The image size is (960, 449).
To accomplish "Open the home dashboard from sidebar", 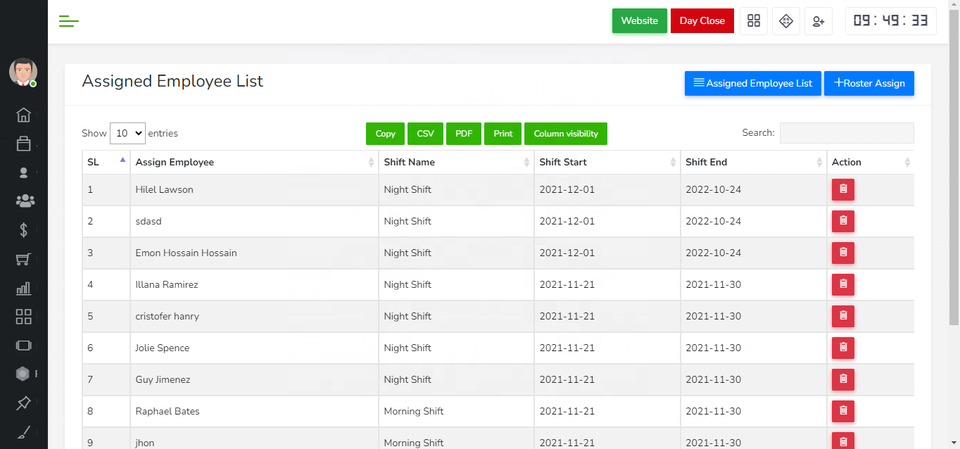I will click(24, 115).
